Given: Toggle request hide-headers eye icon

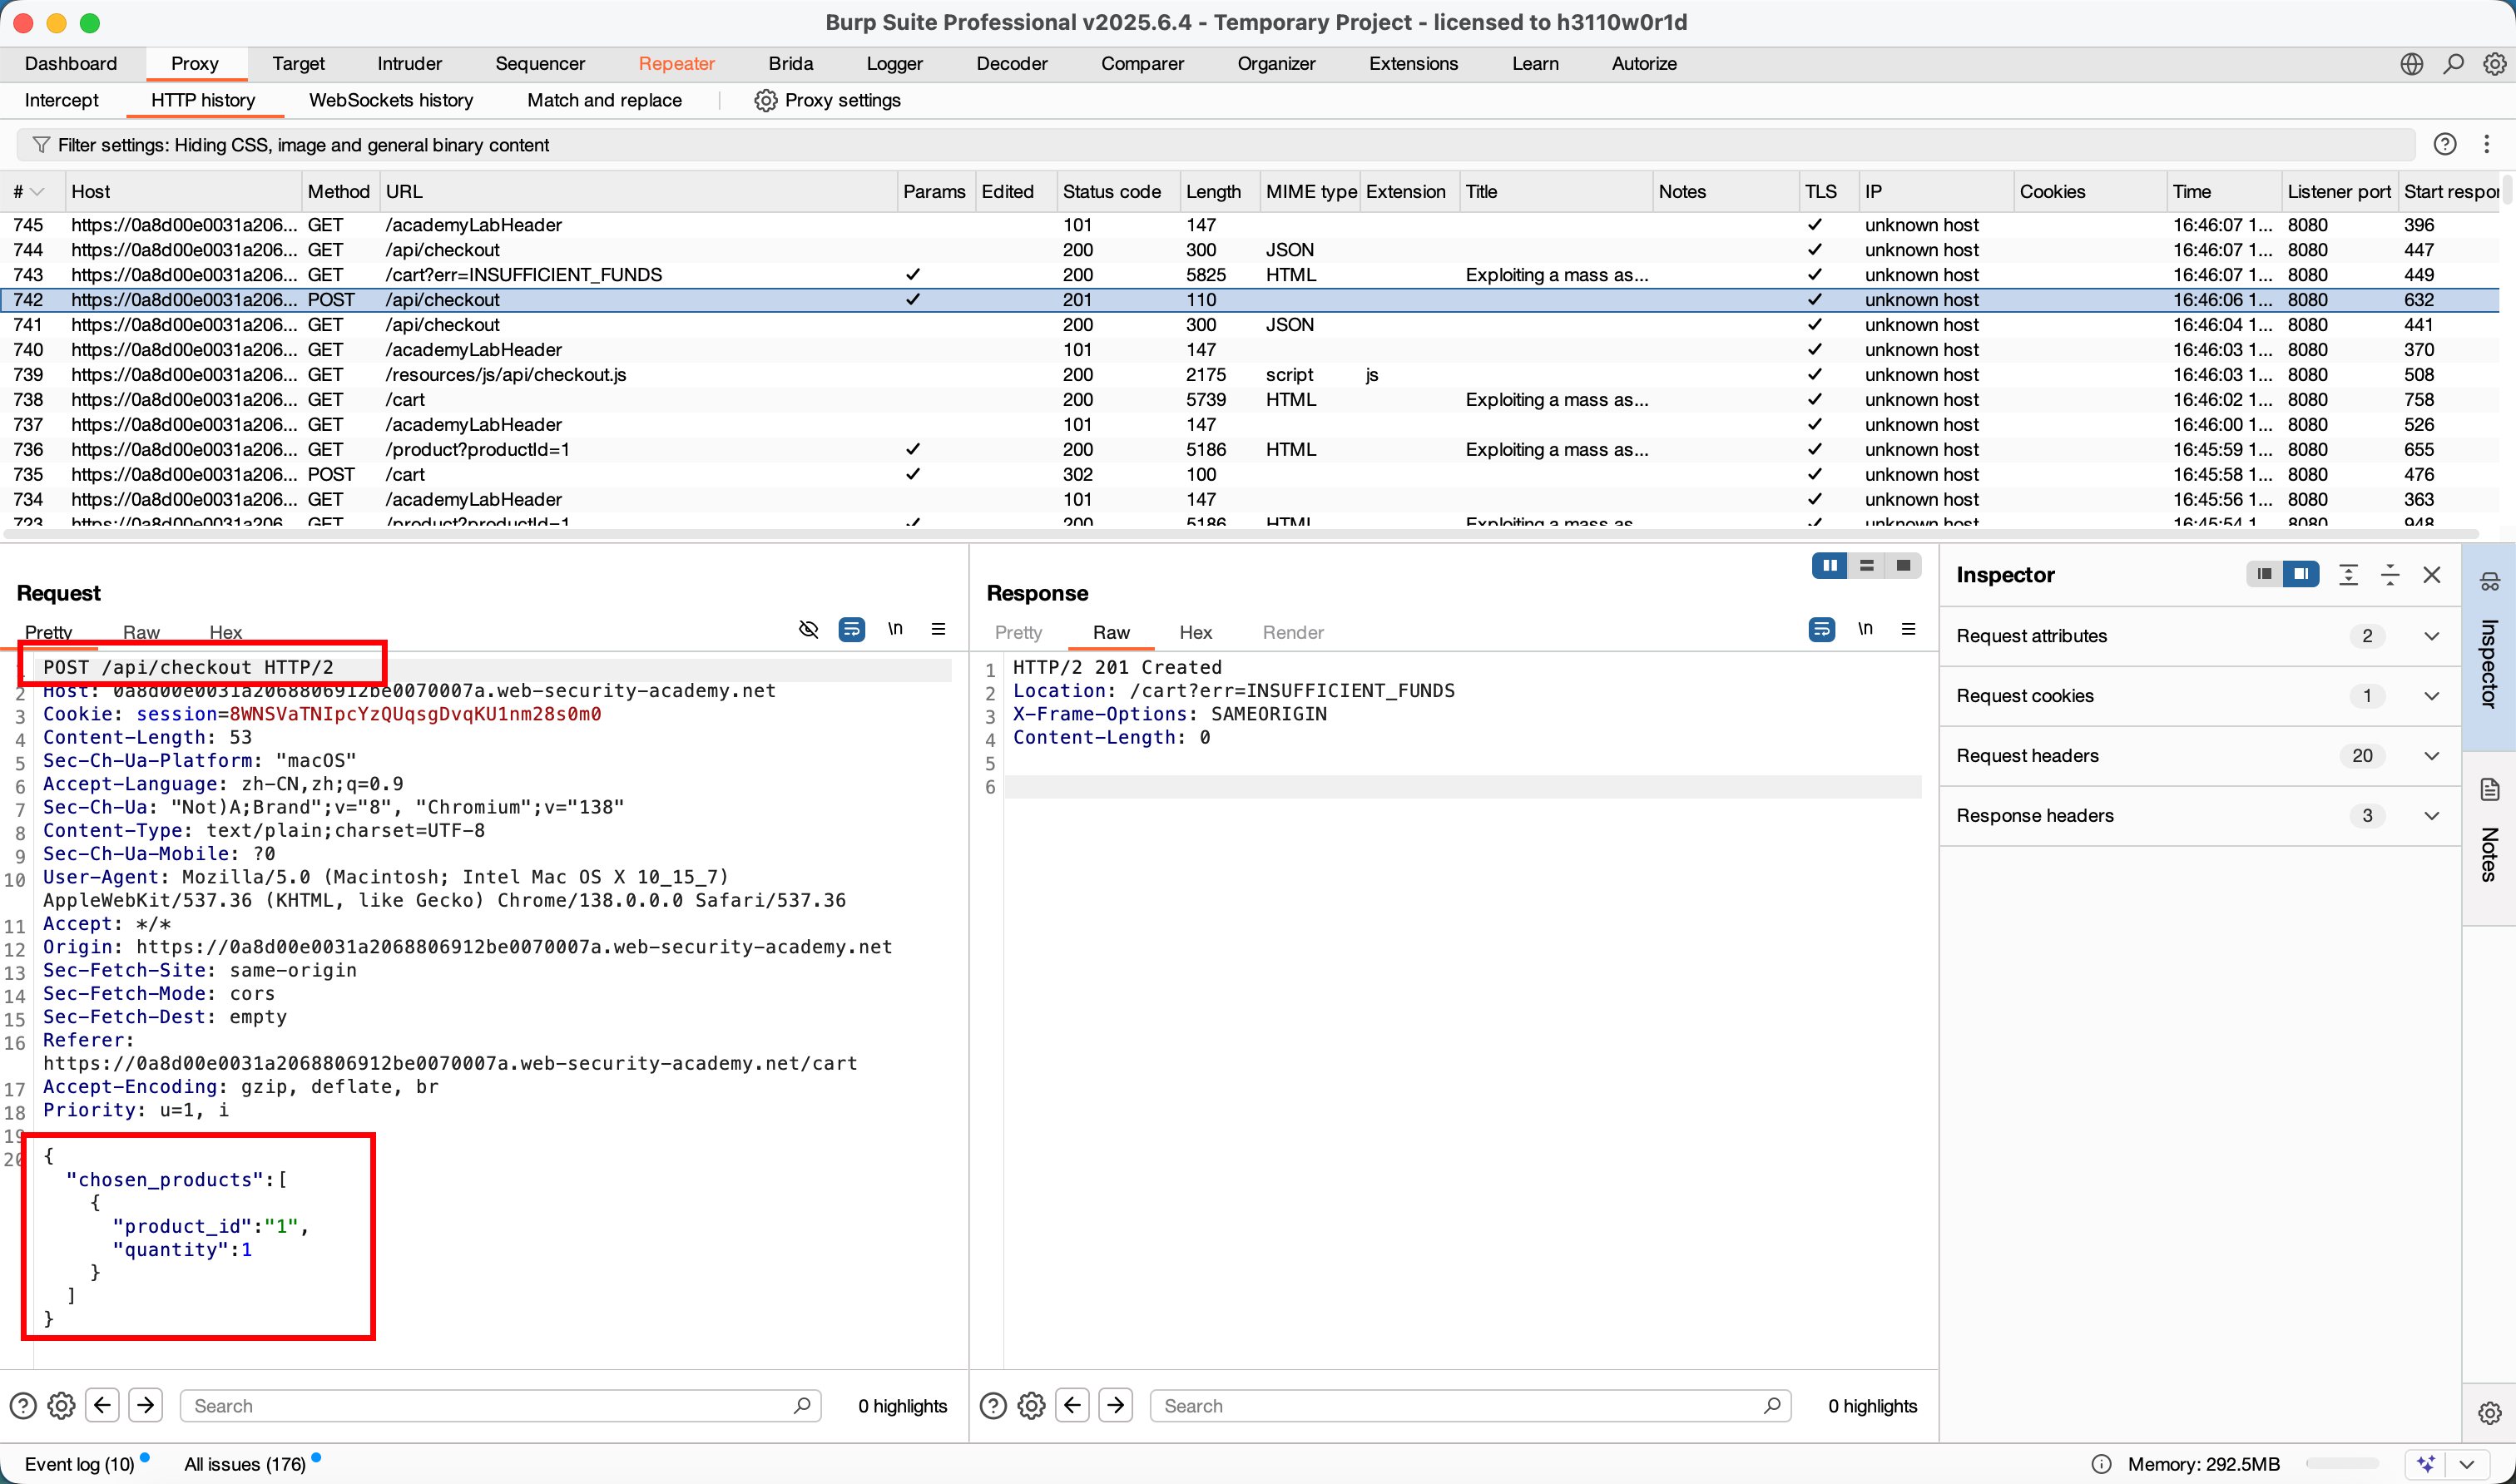Looking at the screenshot, I should click(808, 629).
